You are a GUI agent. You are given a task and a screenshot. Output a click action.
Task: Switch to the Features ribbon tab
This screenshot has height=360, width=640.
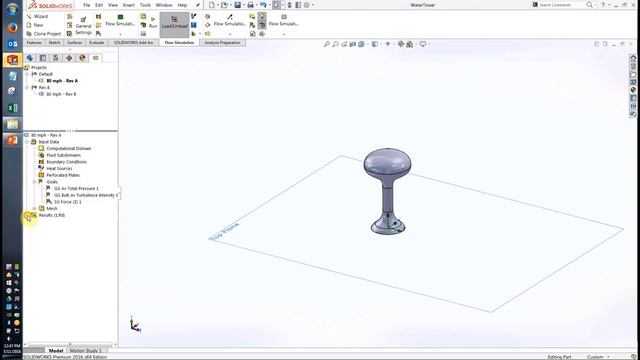pyautogui.click(x=34, y=42)
